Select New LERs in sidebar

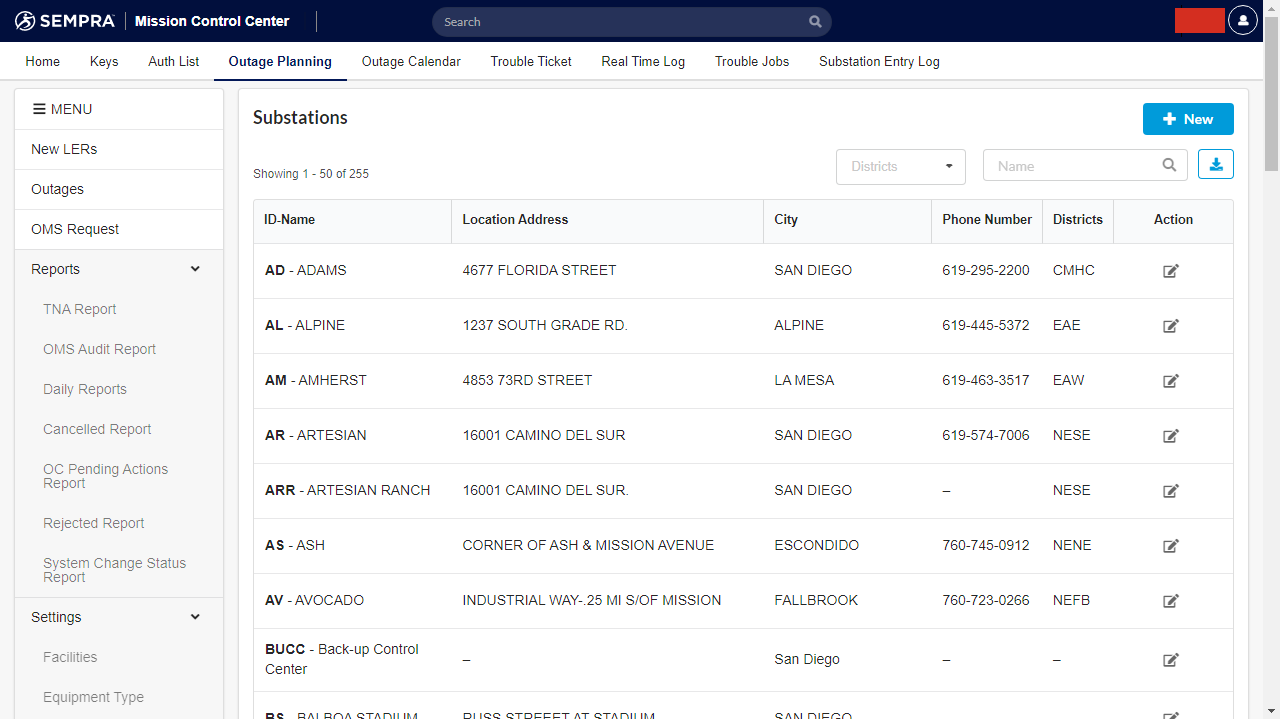[x=64, y=149]
